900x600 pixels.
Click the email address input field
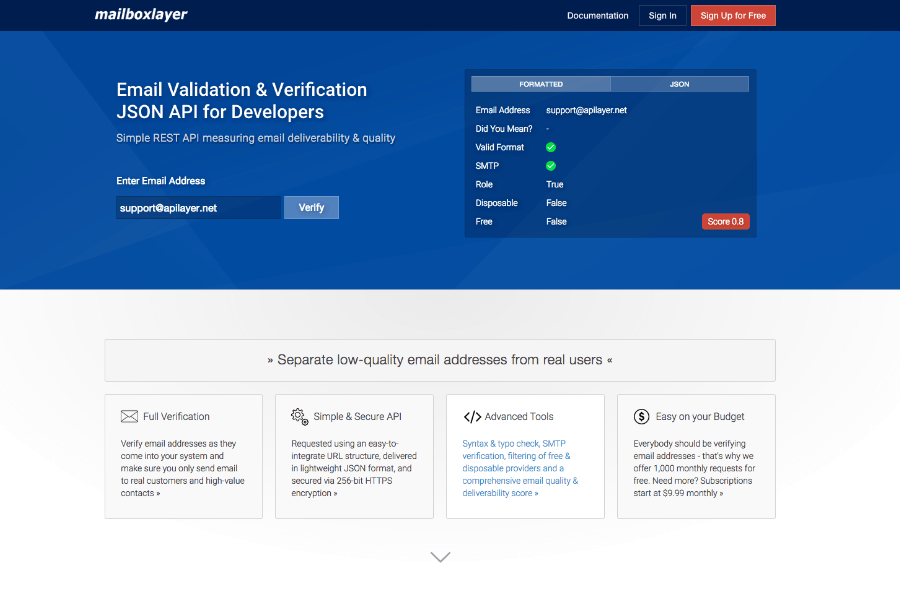click(x=197, y=207)
